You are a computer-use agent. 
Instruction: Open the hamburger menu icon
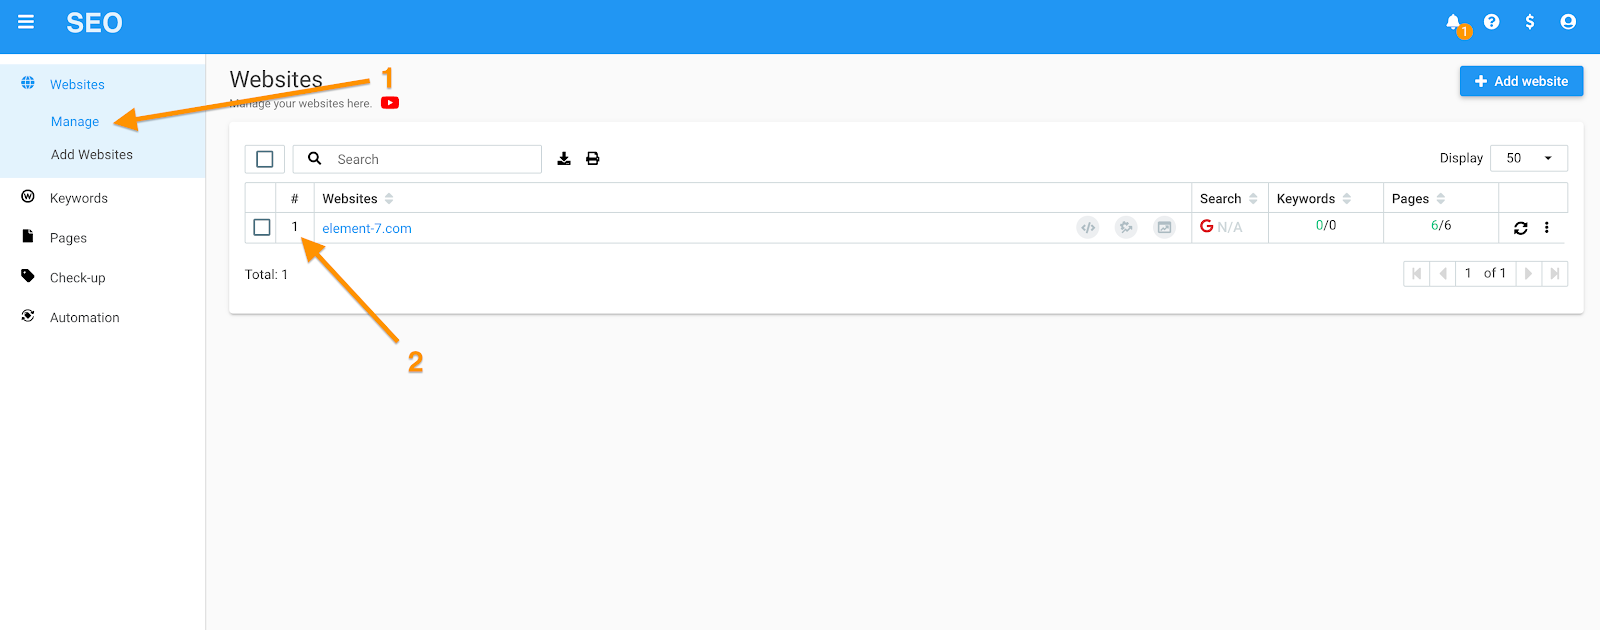point(26,22)
